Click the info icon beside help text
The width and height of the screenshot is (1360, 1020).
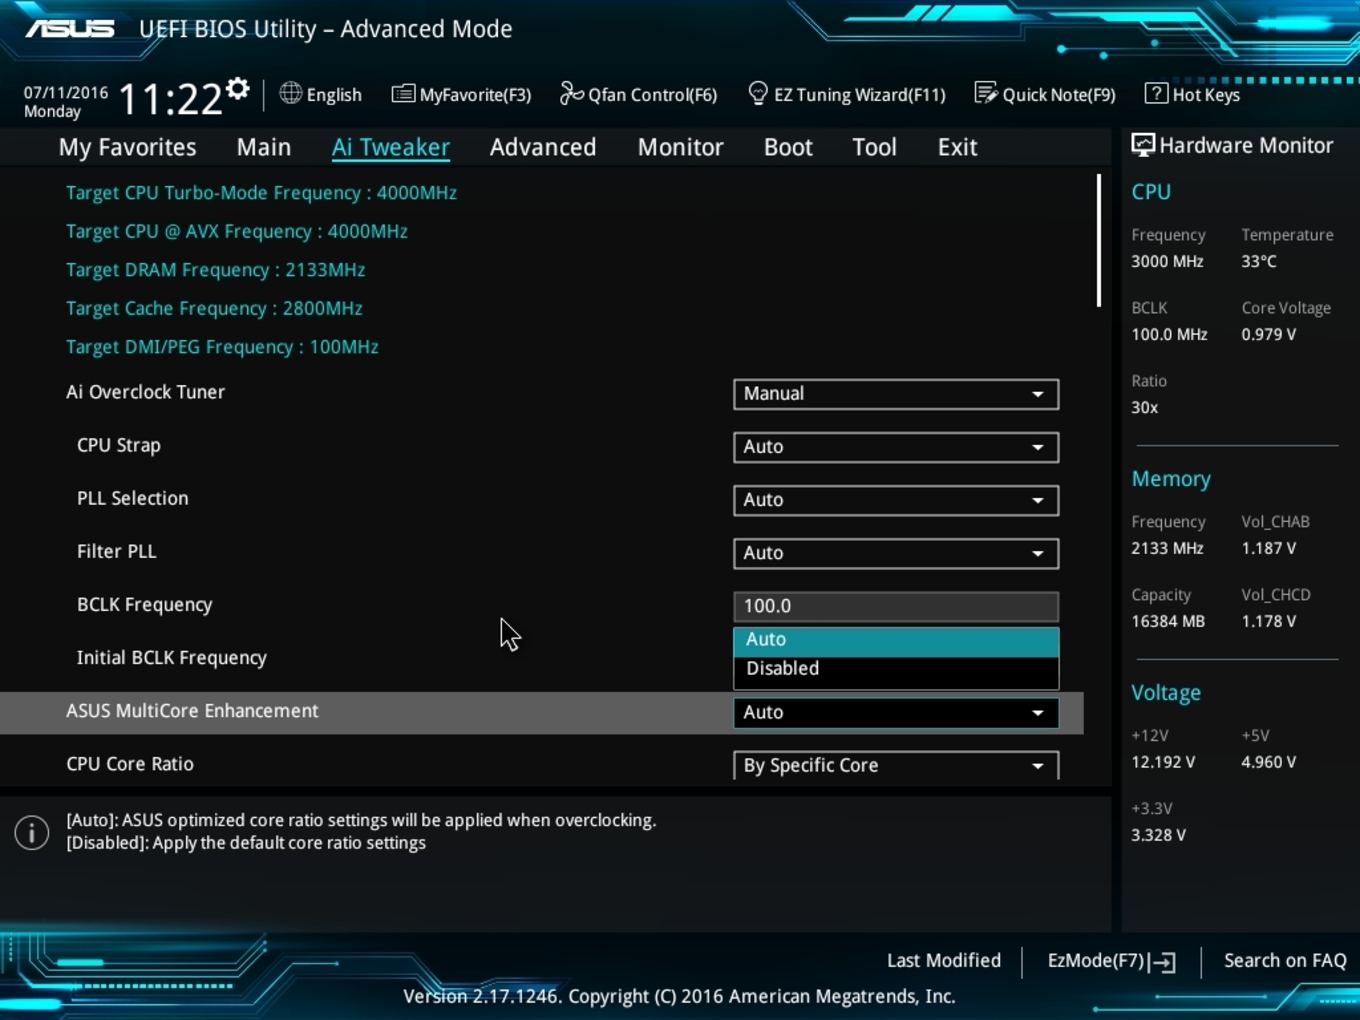pos(32,832)
